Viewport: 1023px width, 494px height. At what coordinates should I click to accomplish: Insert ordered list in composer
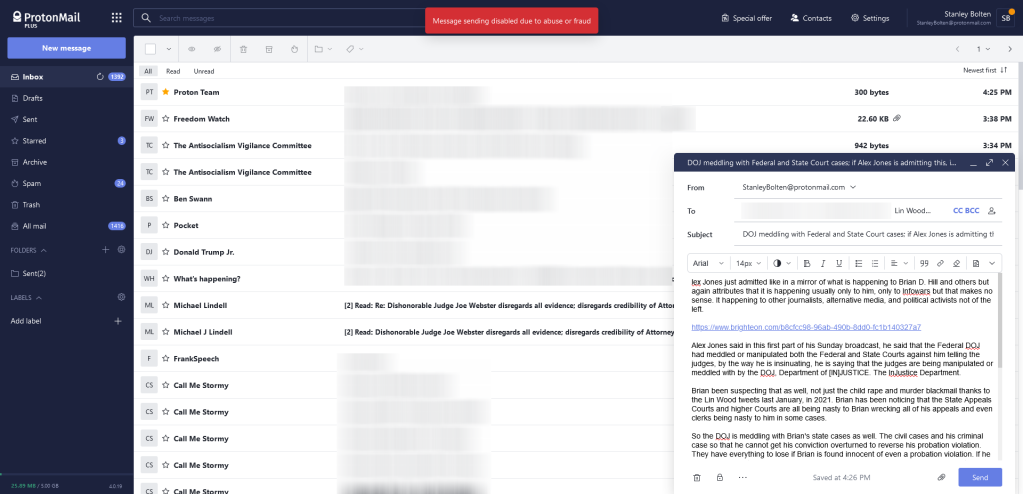(x=875, y=263)
